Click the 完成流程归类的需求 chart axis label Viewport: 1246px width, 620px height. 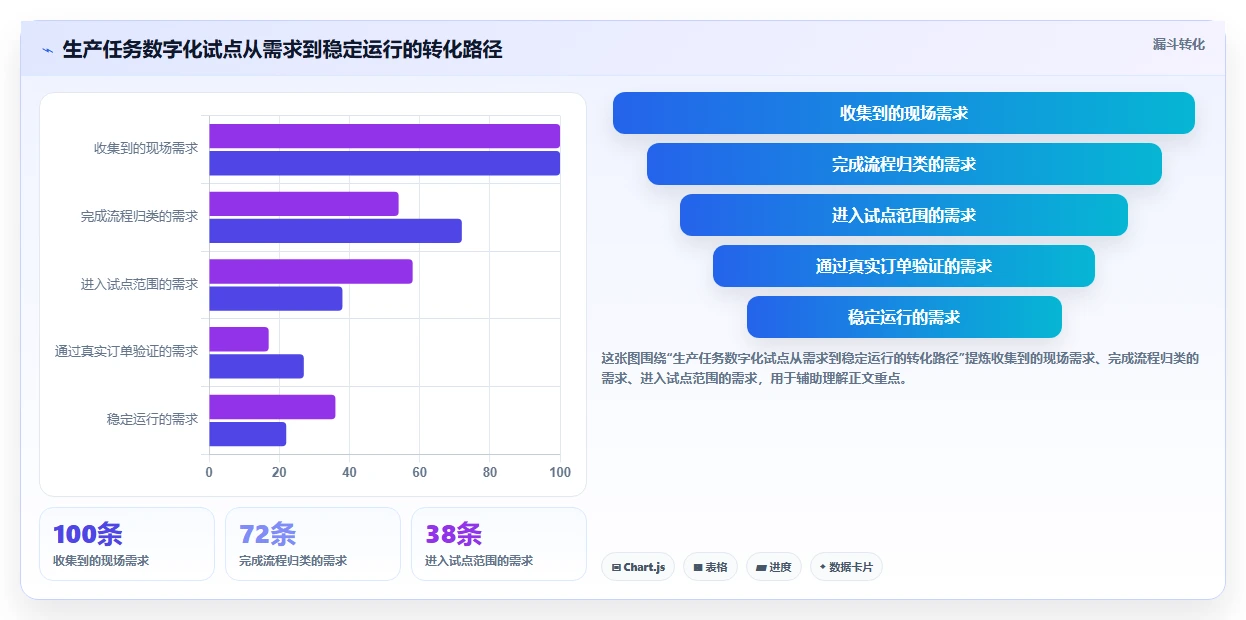140,216
